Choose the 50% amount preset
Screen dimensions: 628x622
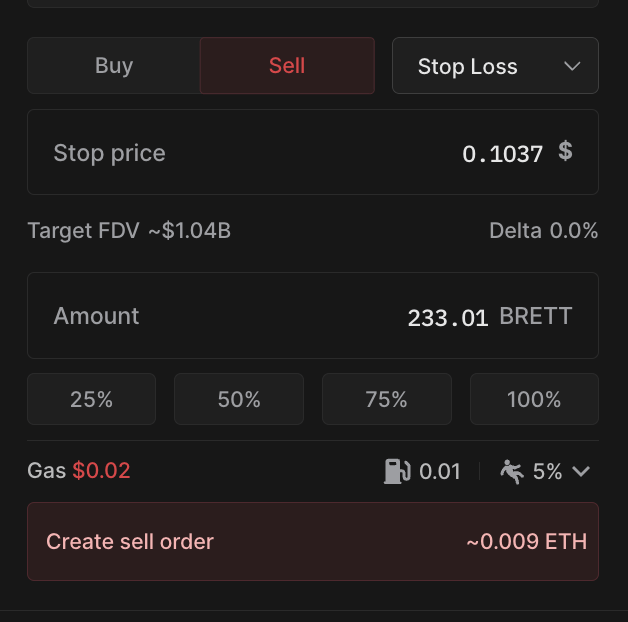pyautogui.click(x=239, y=400)
